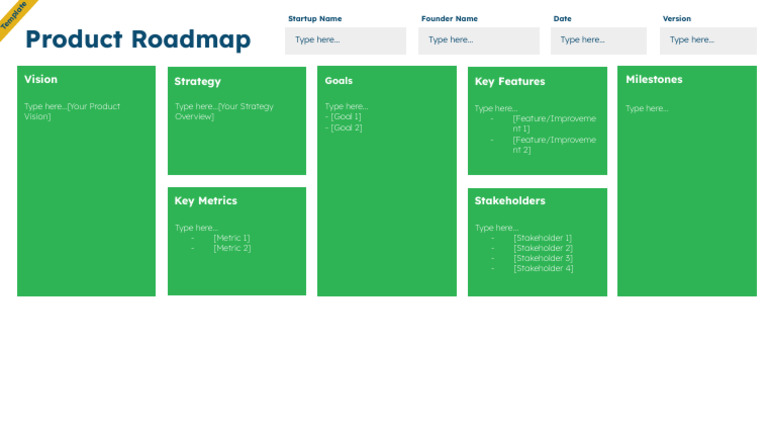Screen dimensions: 768x433
Task: Click 'Type here...' in the Key Features card
Action: (x=496, y=109)
